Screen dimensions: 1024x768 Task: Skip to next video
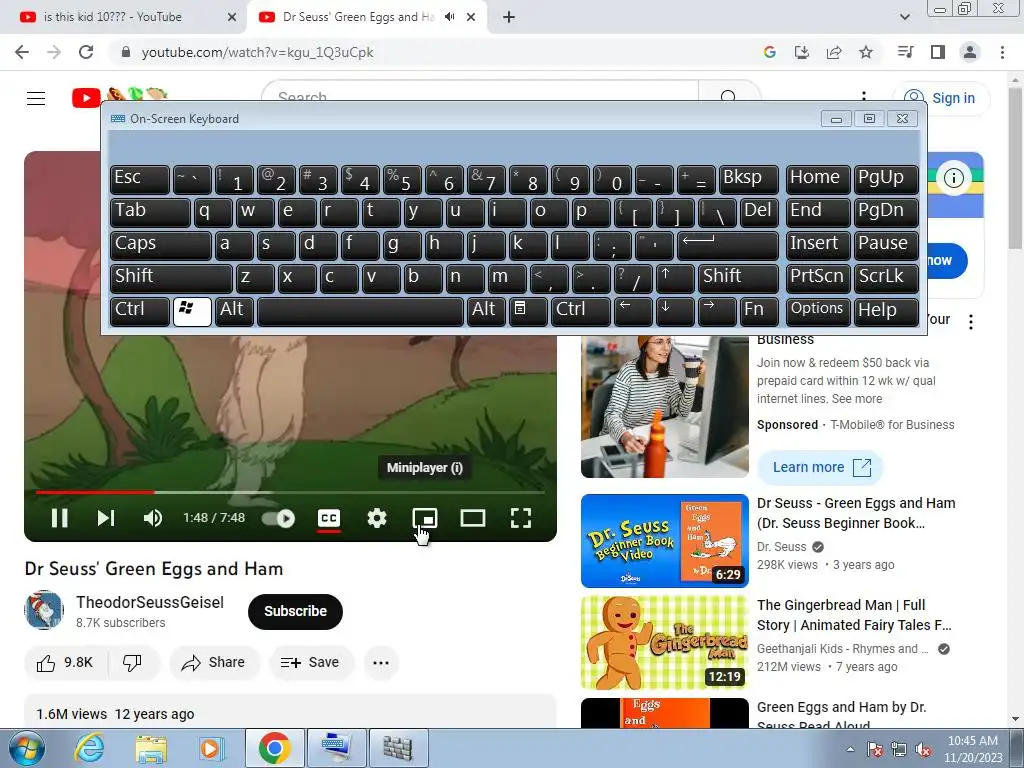point(106,518)
